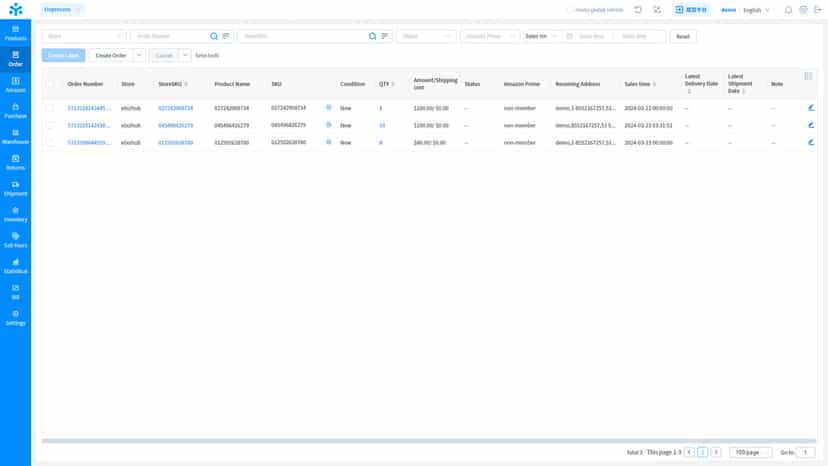Open the Shipment sidebar icon
The image size is (828, 466).
pyautogui.click(x=15, y=188)
